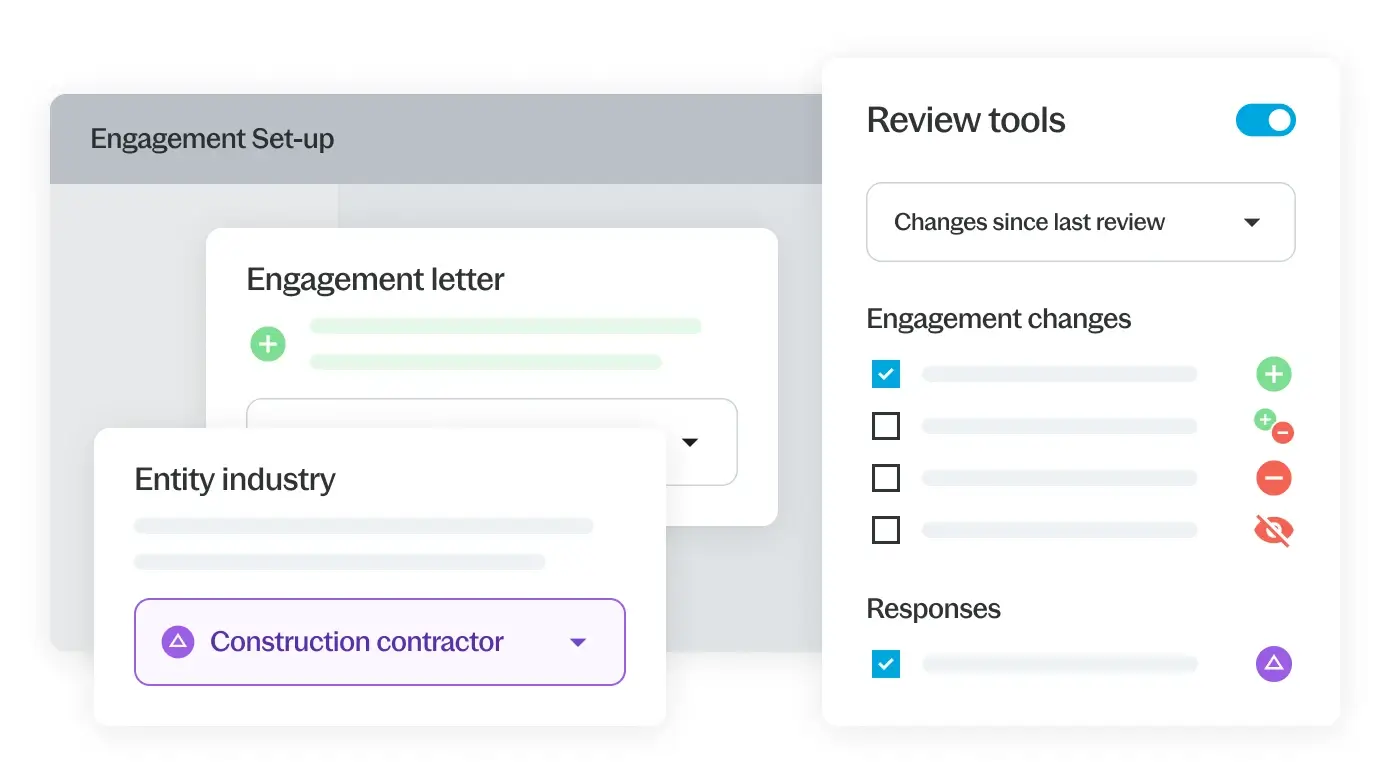
Task: Expand the Construction contractor dropdown arrow
Action: click(577, 643)
